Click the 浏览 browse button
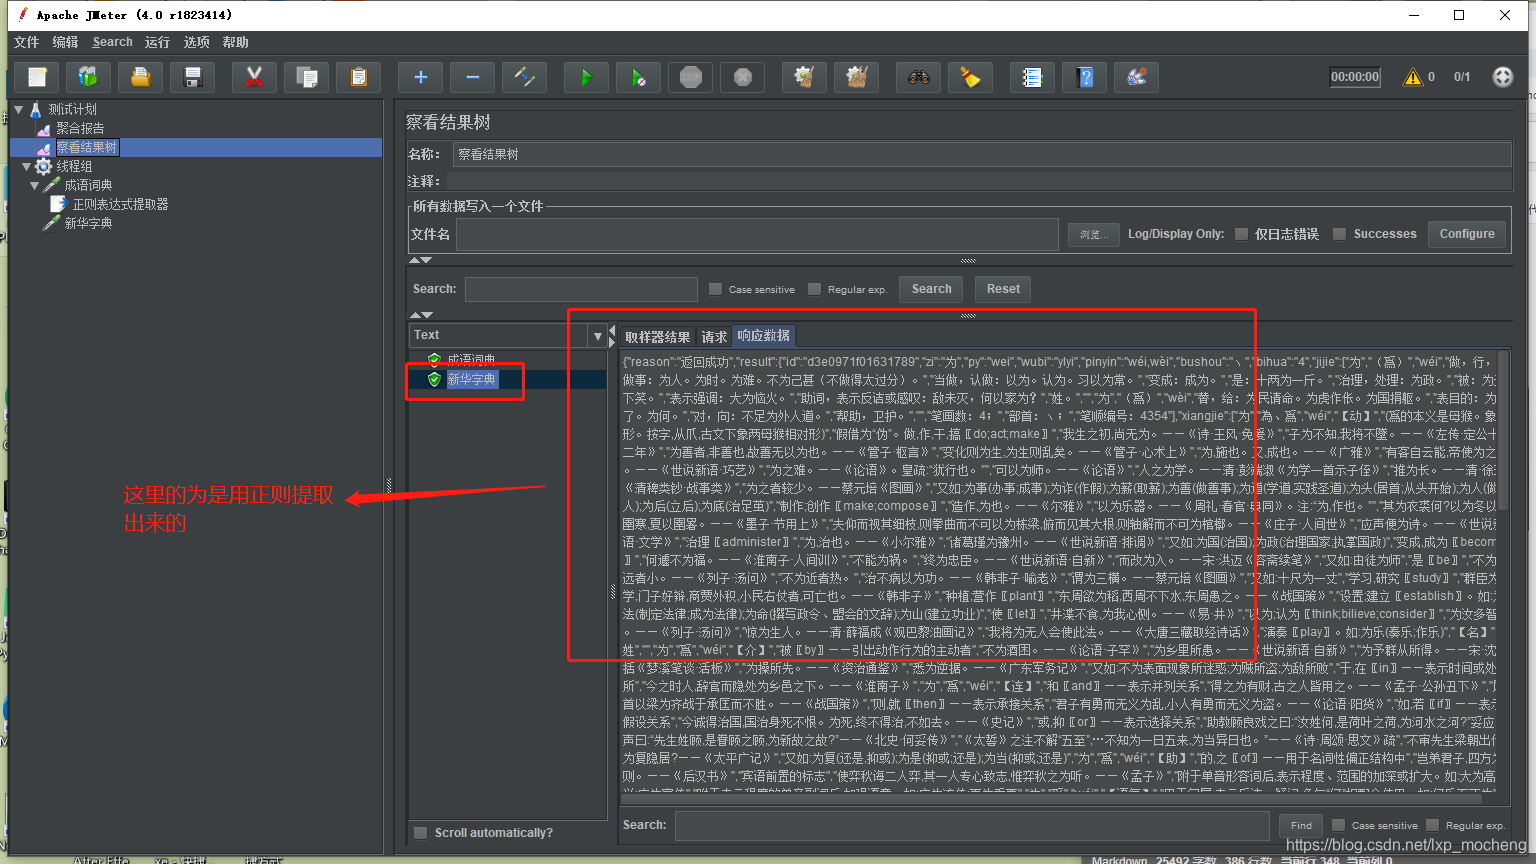This screenshot has height=864, width=1536. point(1093,234)
